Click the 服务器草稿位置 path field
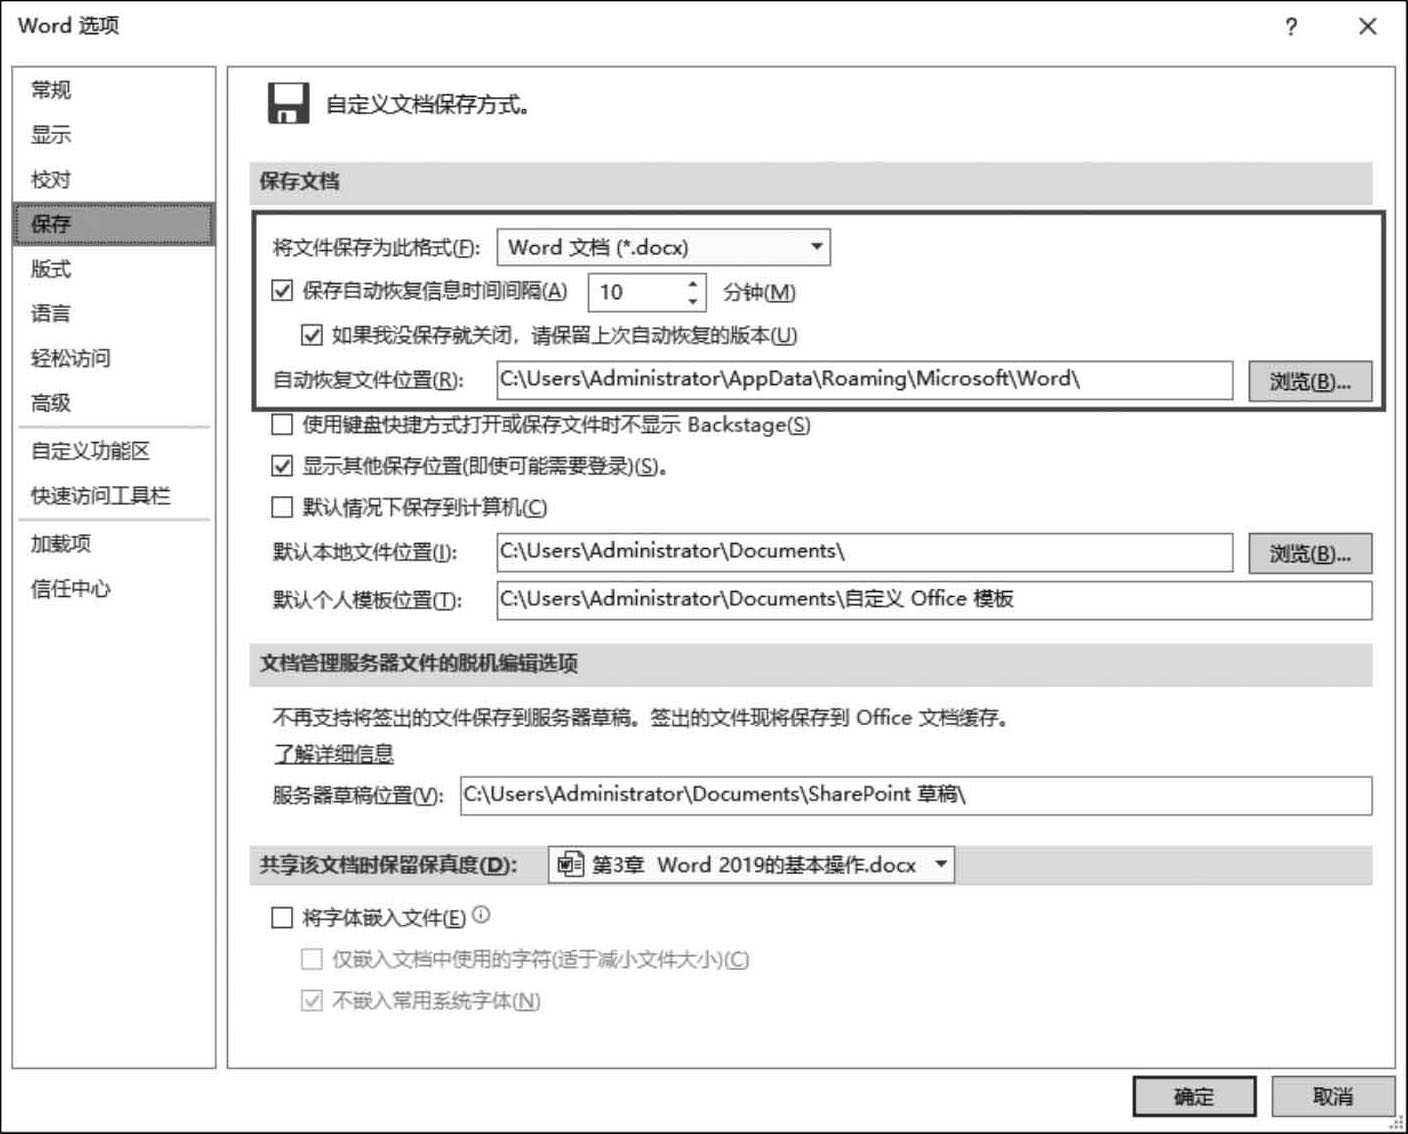The height and width of the screenshot is (1134, 1408). click(916, 795)
